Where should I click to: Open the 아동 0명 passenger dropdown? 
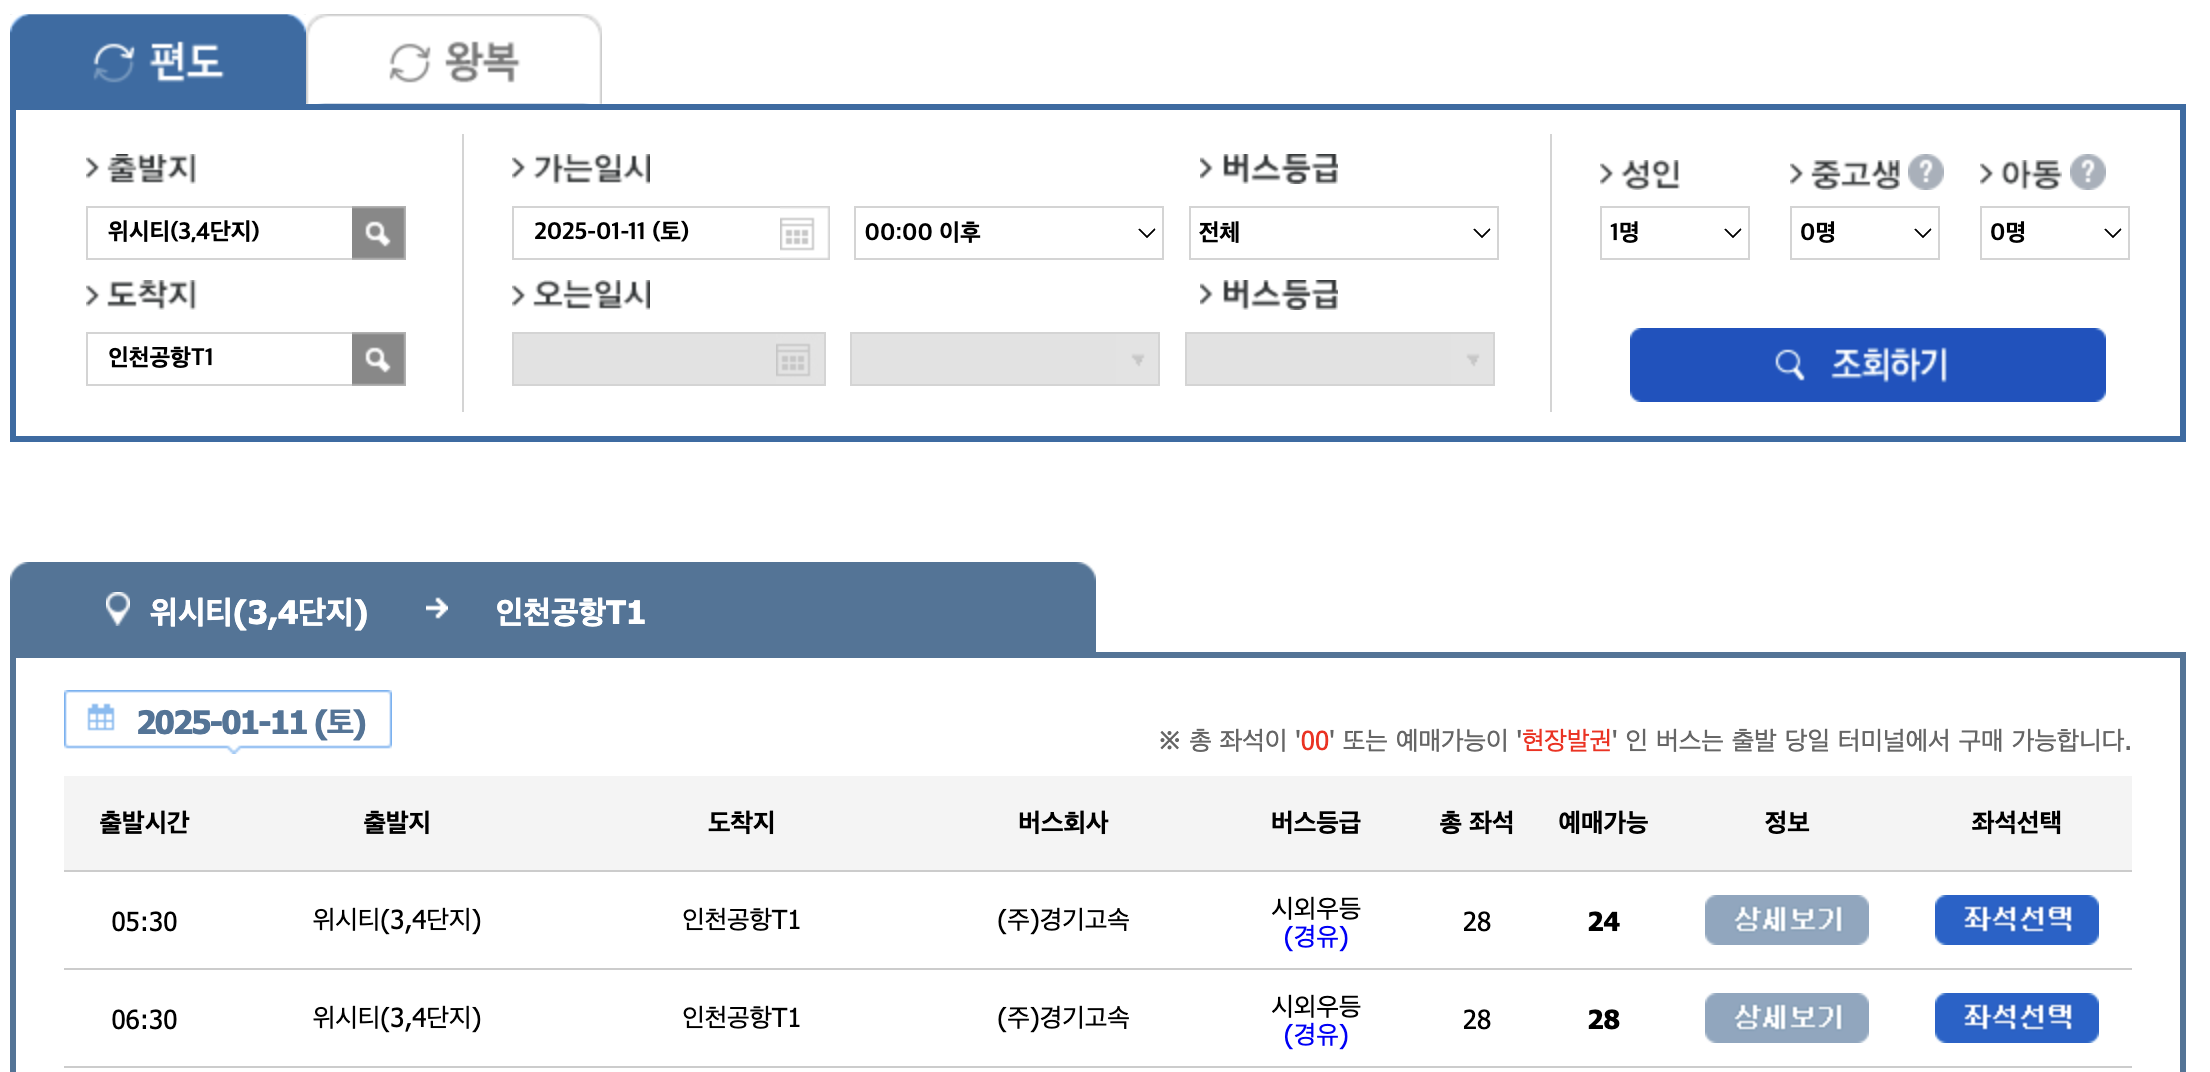tap(2054, 233)
